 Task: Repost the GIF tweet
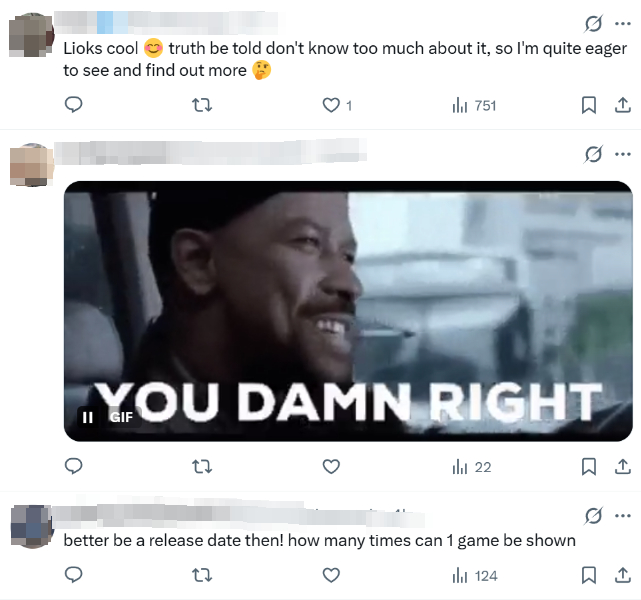202,467
